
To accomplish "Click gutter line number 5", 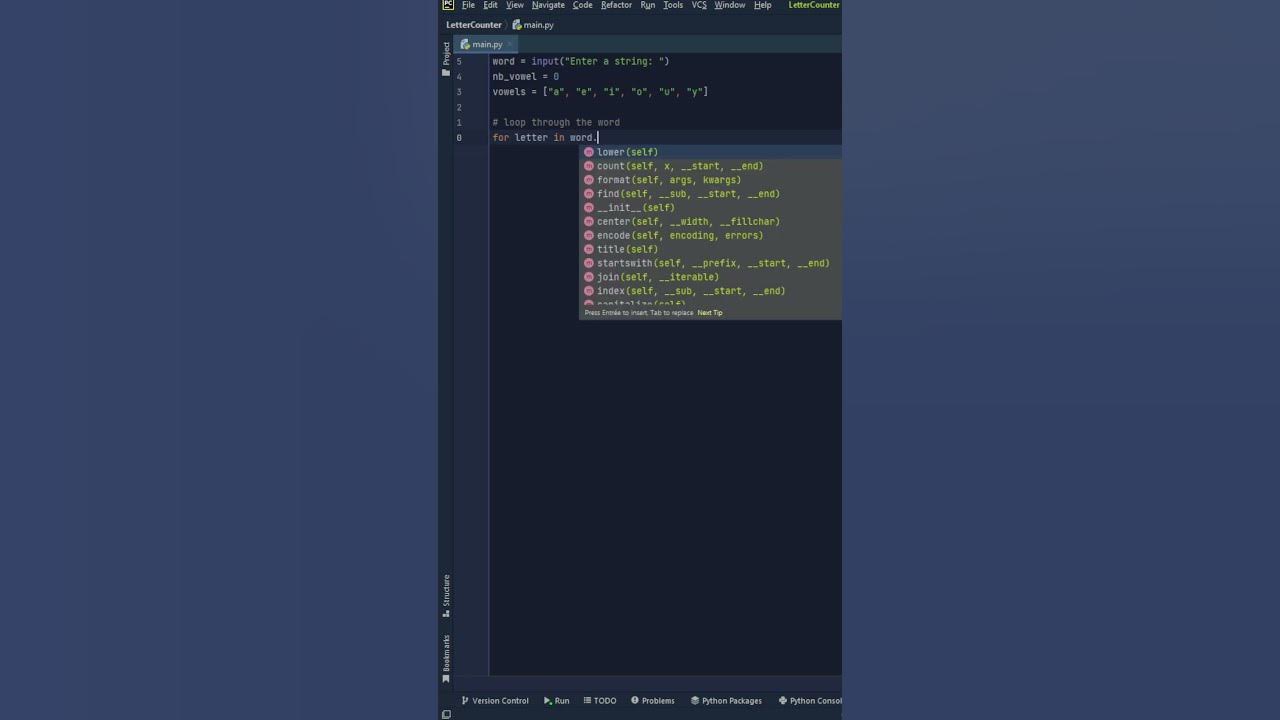I will click(459, 61).
